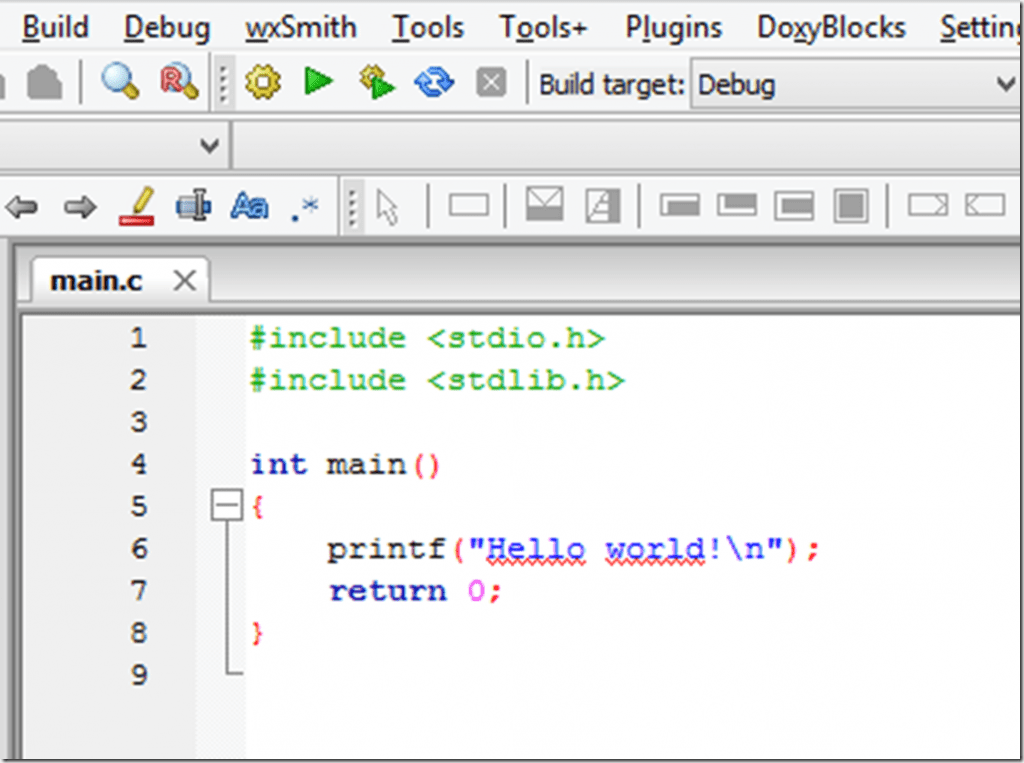Image resolution: width=1024 pixels, height=763 pixels.
Task: Click the Find magnifier icon
Action: coord(120,82)
